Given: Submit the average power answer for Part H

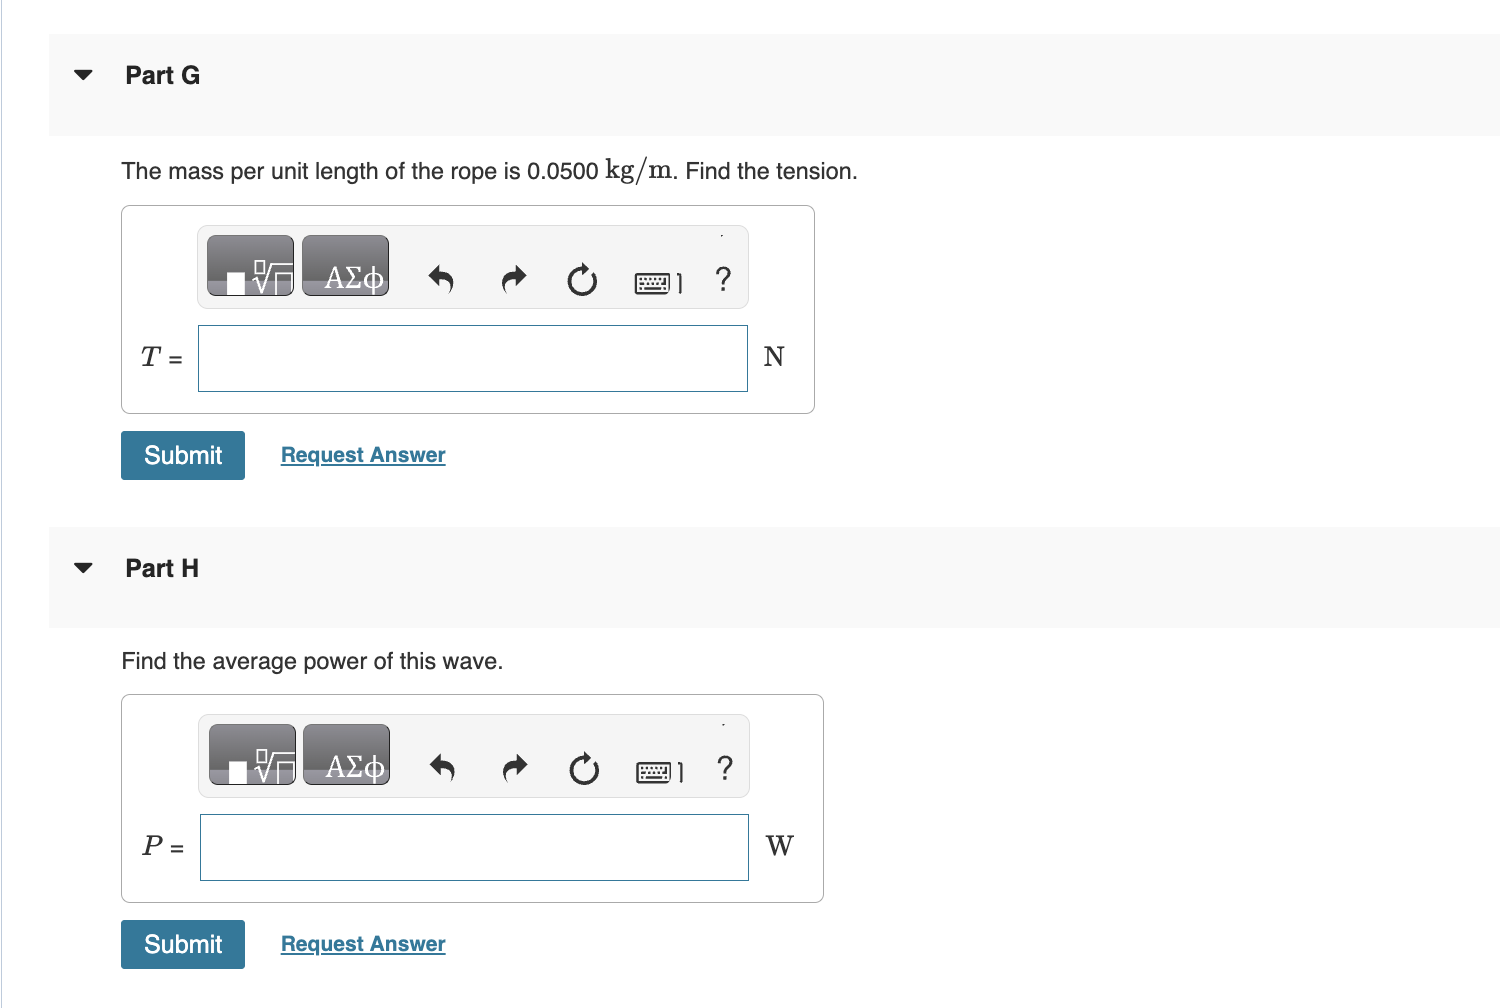Looking at the screenshot, I should tap(182, 944).
